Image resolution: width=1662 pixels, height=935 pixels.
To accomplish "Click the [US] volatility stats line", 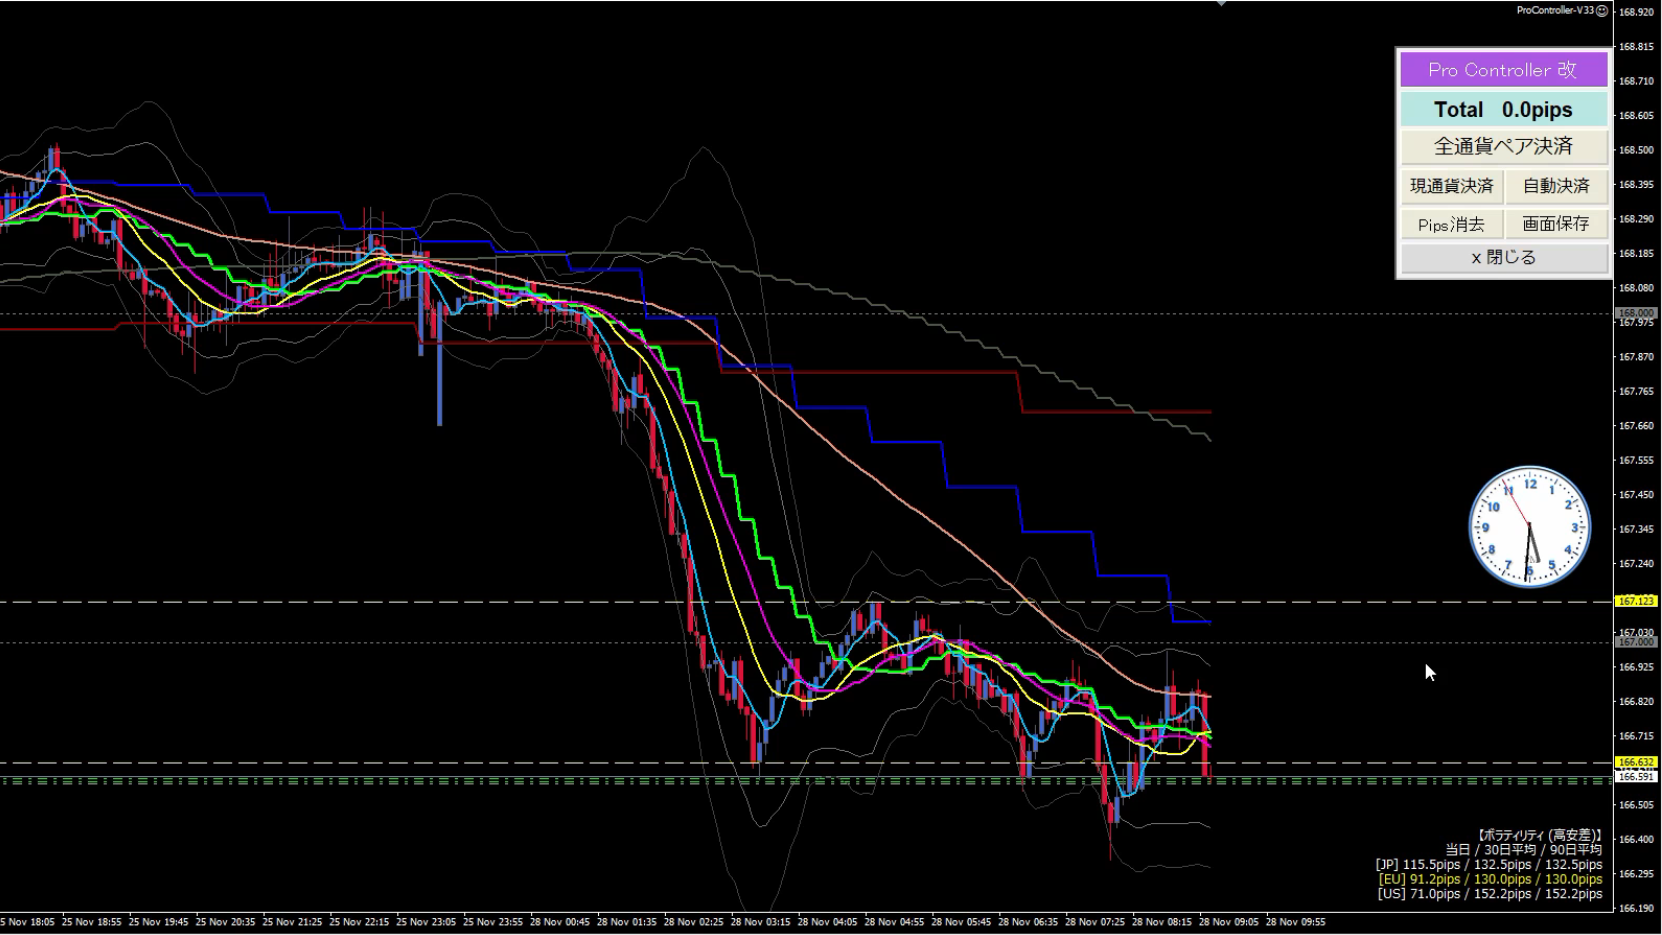I will (x=1490, y=894).
